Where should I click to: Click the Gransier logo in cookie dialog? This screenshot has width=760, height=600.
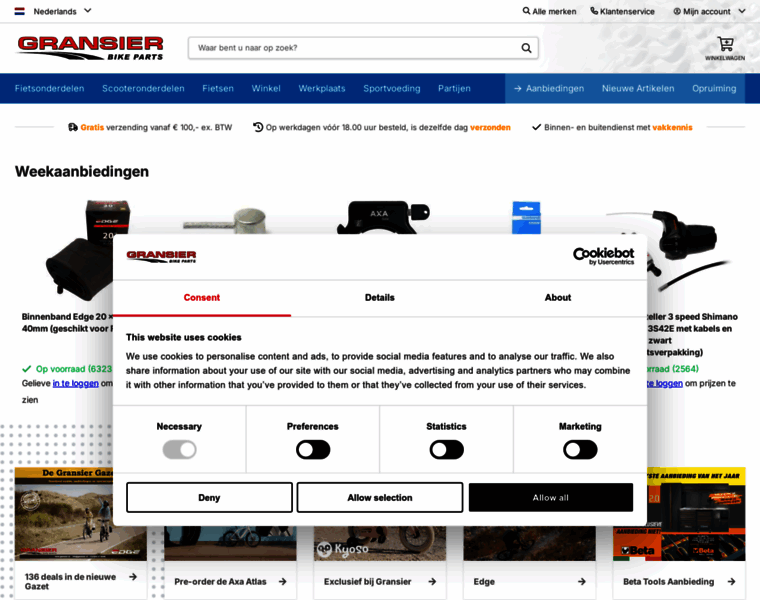click(161, 256)
